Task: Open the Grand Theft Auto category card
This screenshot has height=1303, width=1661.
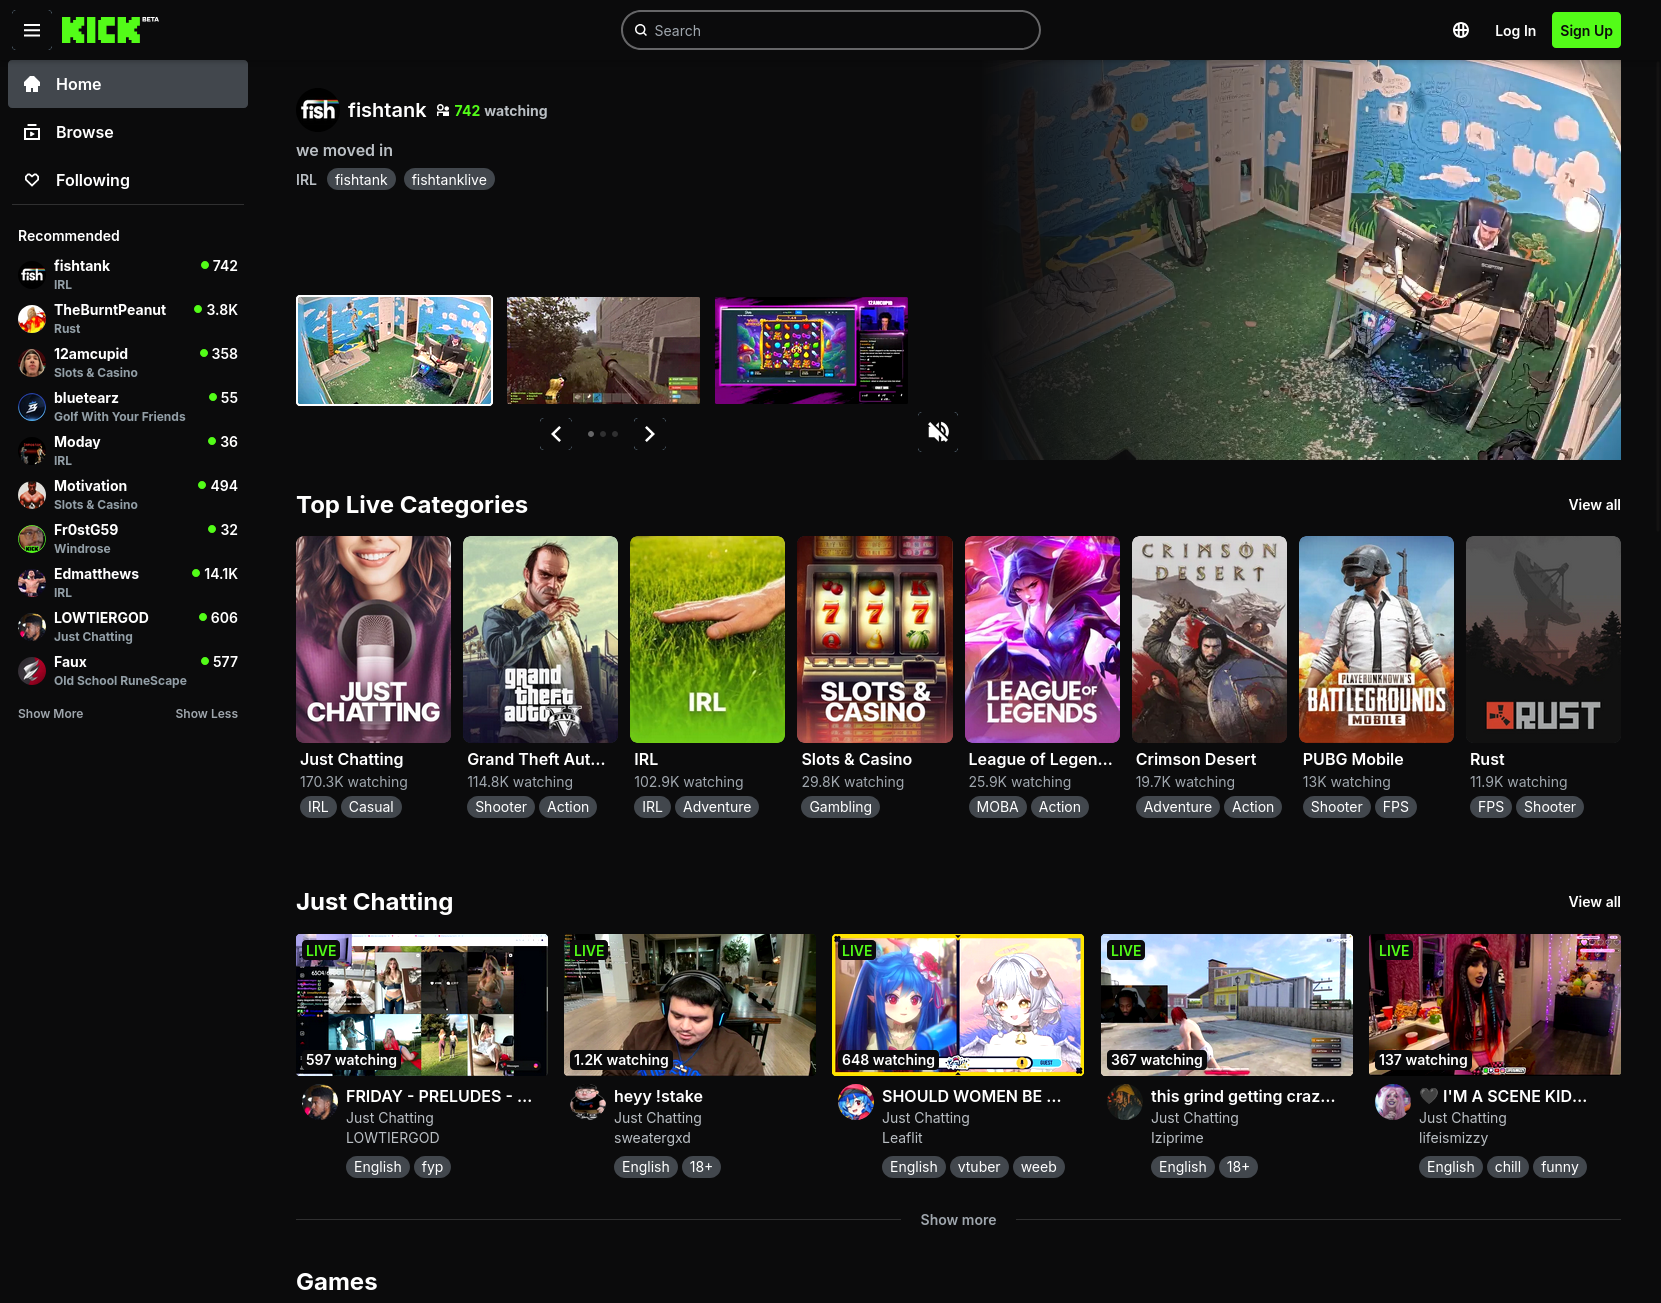Action: tap(541, 640)
